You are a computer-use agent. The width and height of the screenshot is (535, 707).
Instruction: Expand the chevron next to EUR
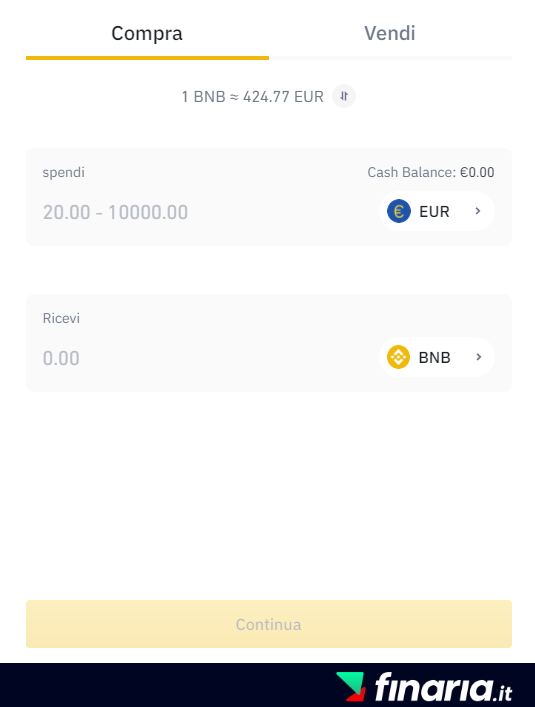(x=478, y=211)
